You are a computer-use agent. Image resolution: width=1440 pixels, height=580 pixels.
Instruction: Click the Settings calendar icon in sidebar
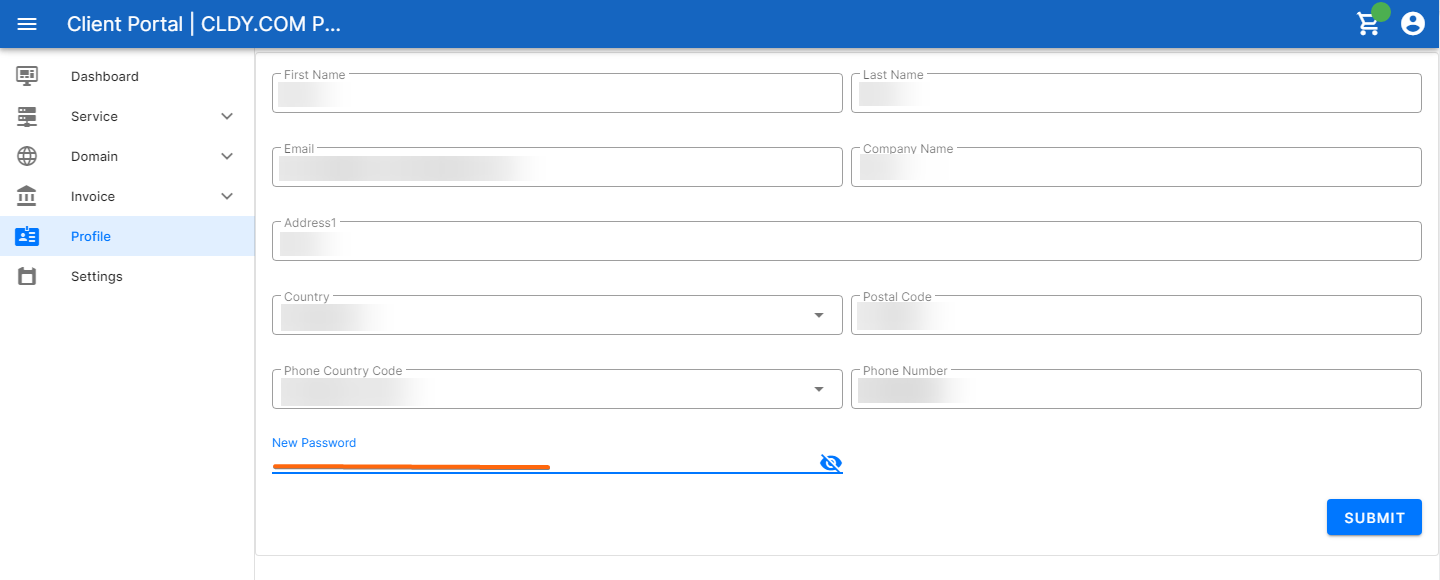(27, 276)
